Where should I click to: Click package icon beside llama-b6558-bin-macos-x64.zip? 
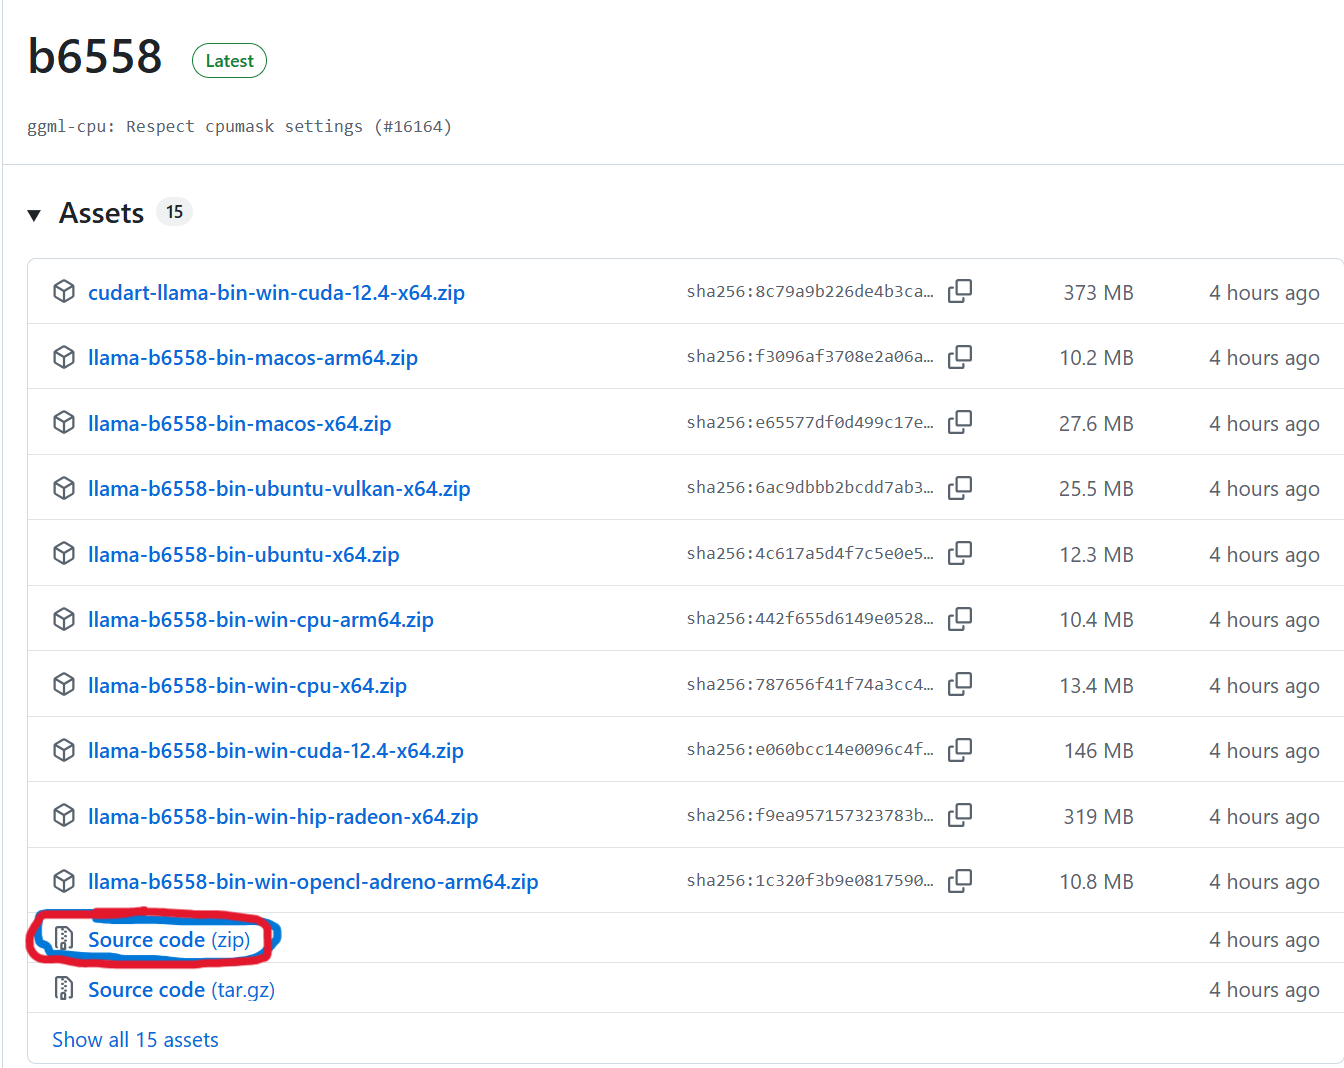(64, 422)
